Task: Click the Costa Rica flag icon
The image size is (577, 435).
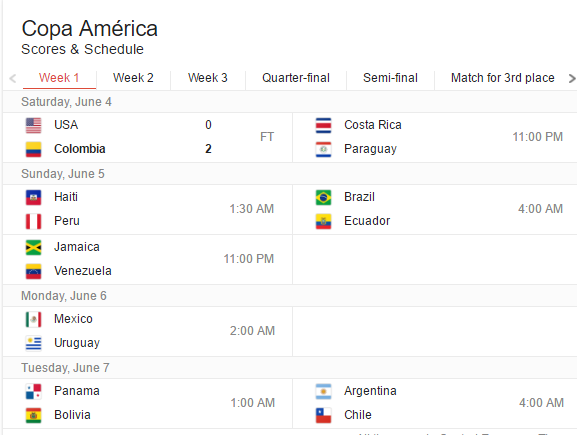Action: coord(323,125)
